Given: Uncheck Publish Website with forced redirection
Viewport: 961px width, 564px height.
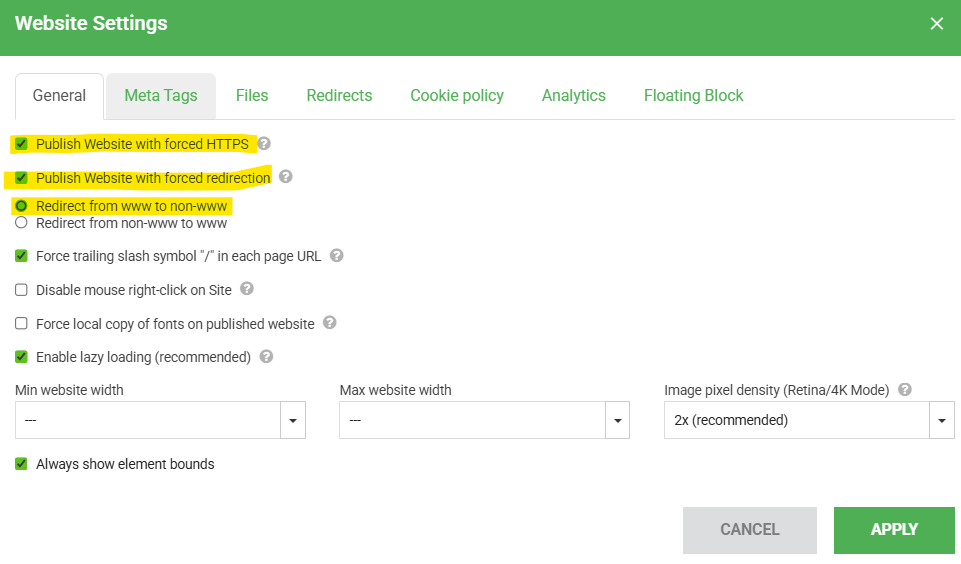Looking at the screenshot, I should tap(21, 178).
